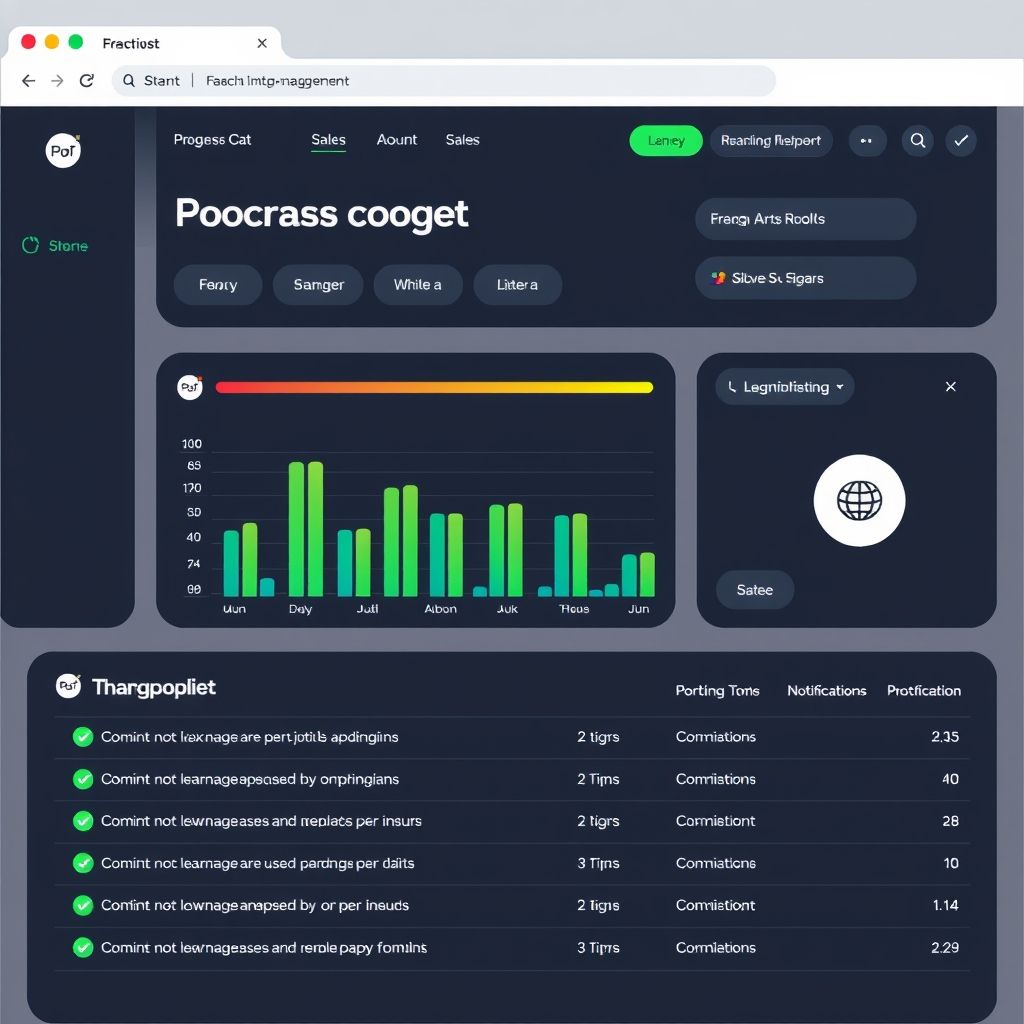Click the macOS yellow minimize dot
The height and width of the screenshot is (1024, 1024).
[x=52, y=42]
